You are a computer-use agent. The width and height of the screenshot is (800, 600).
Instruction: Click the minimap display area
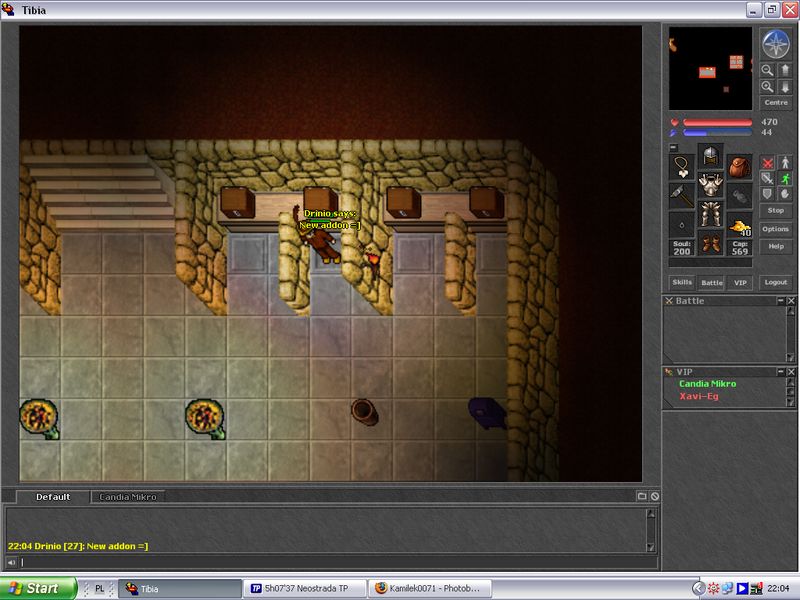[710, 68]
